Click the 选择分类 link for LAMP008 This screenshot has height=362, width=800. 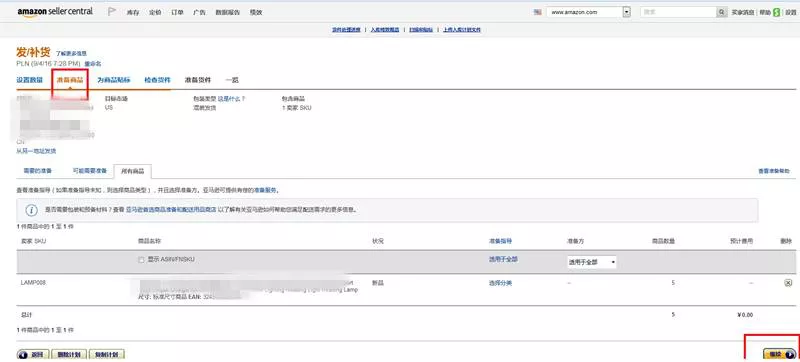click(500, 283)
